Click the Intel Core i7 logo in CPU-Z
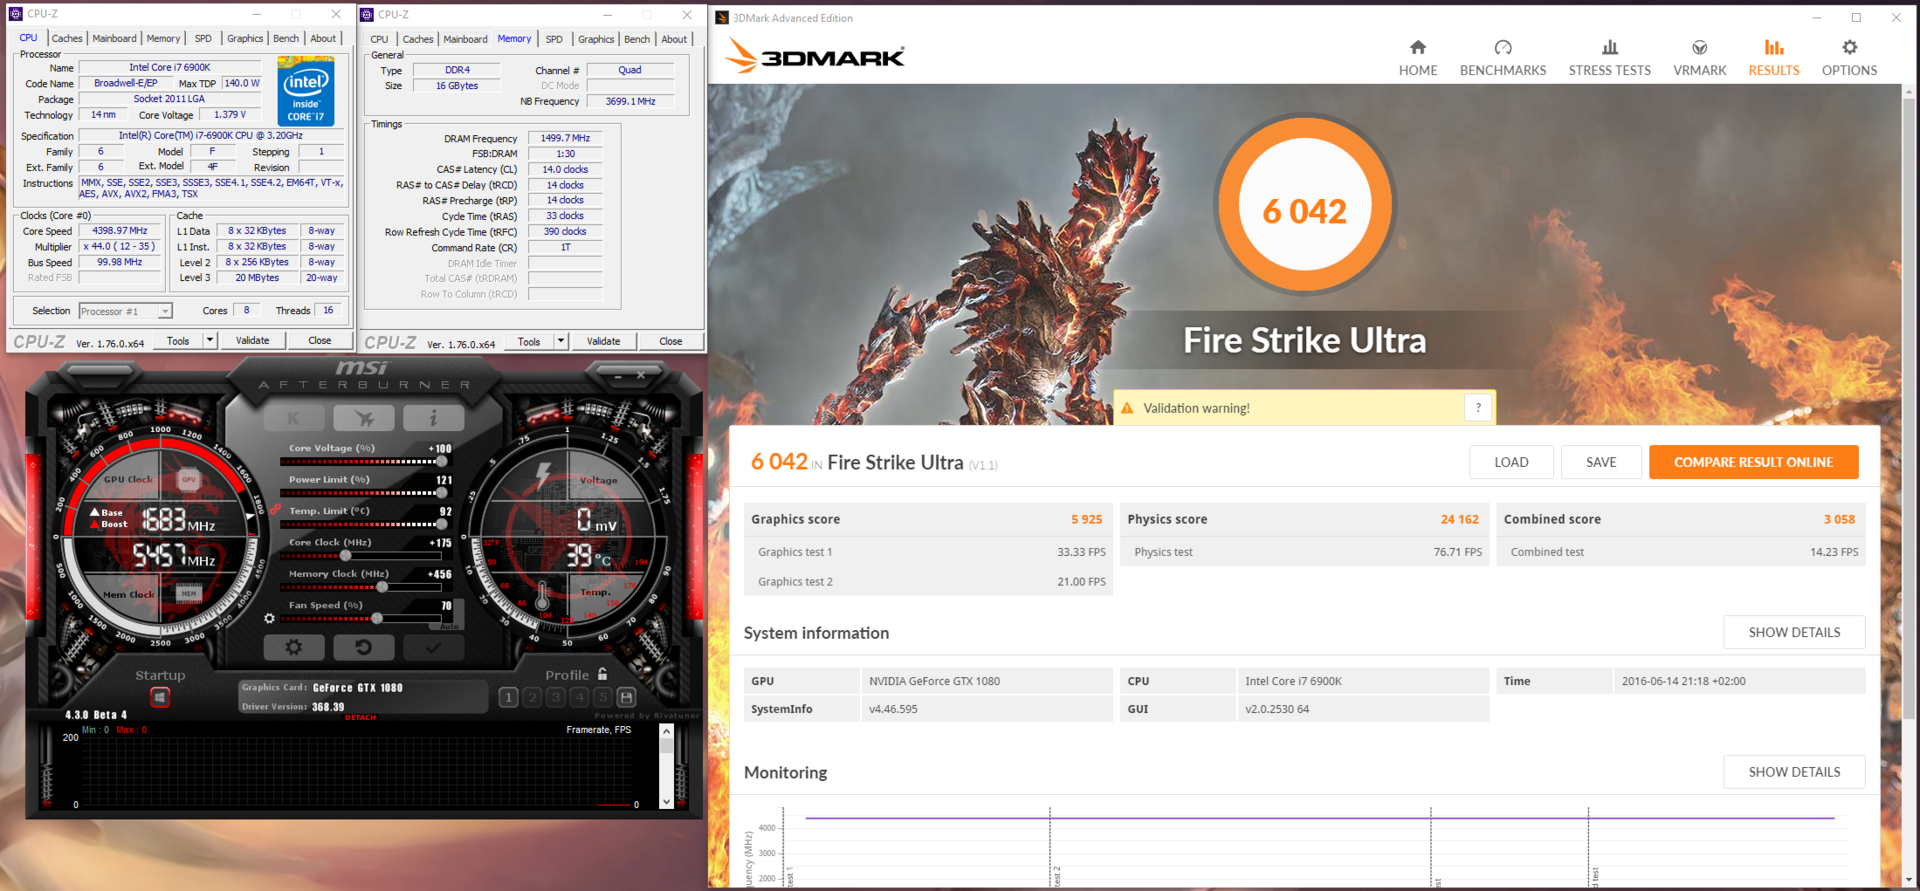1920x891 pixels. pos(306,92)
